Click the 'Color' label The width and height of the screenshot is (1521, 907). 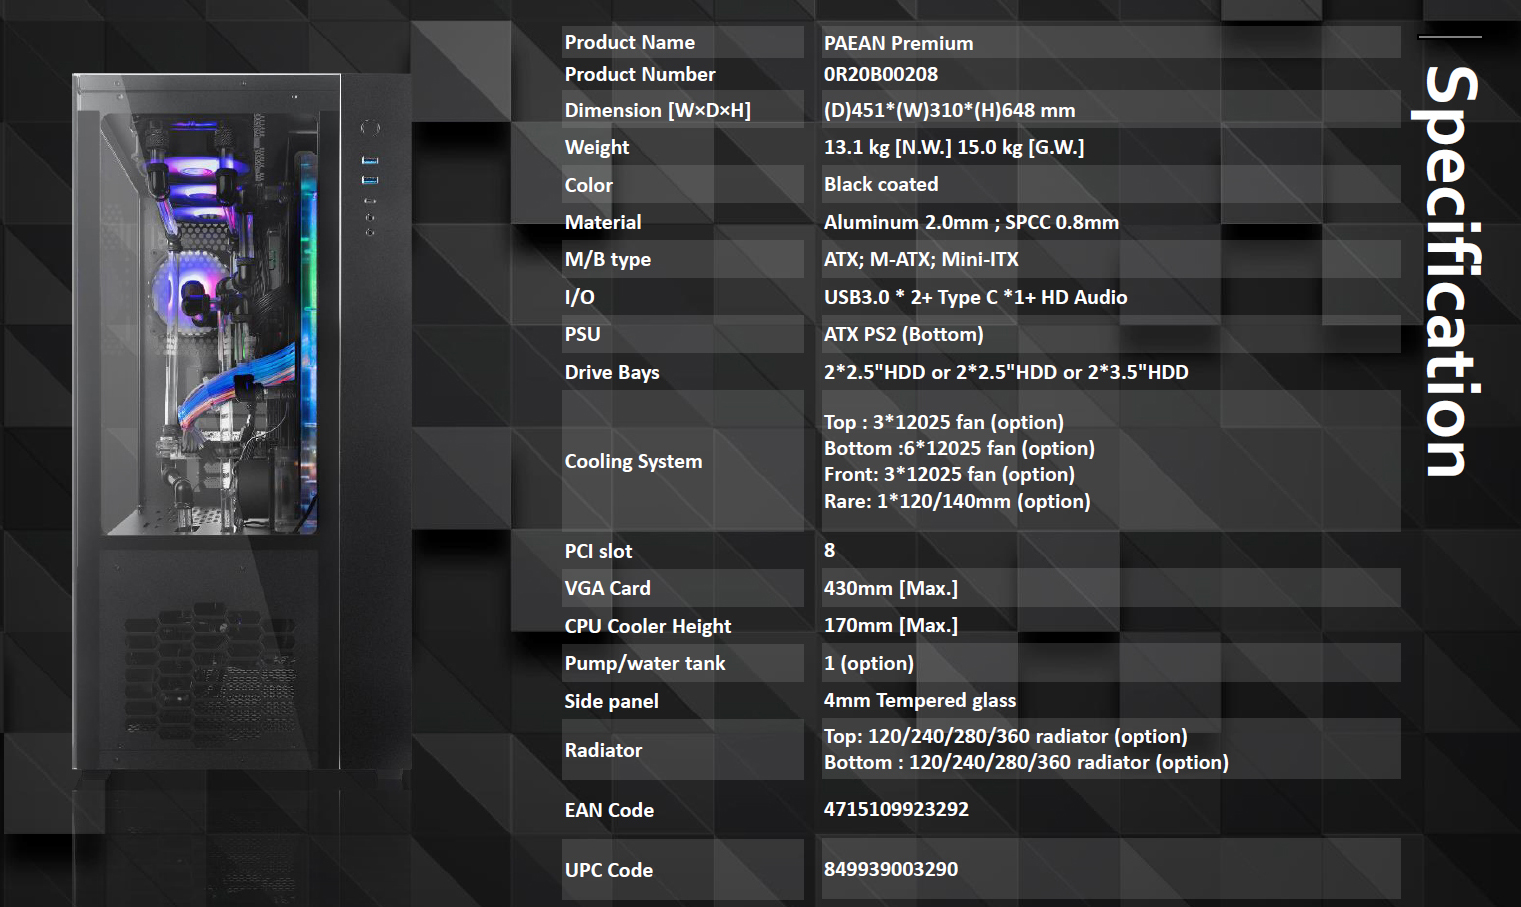(588, 185)
